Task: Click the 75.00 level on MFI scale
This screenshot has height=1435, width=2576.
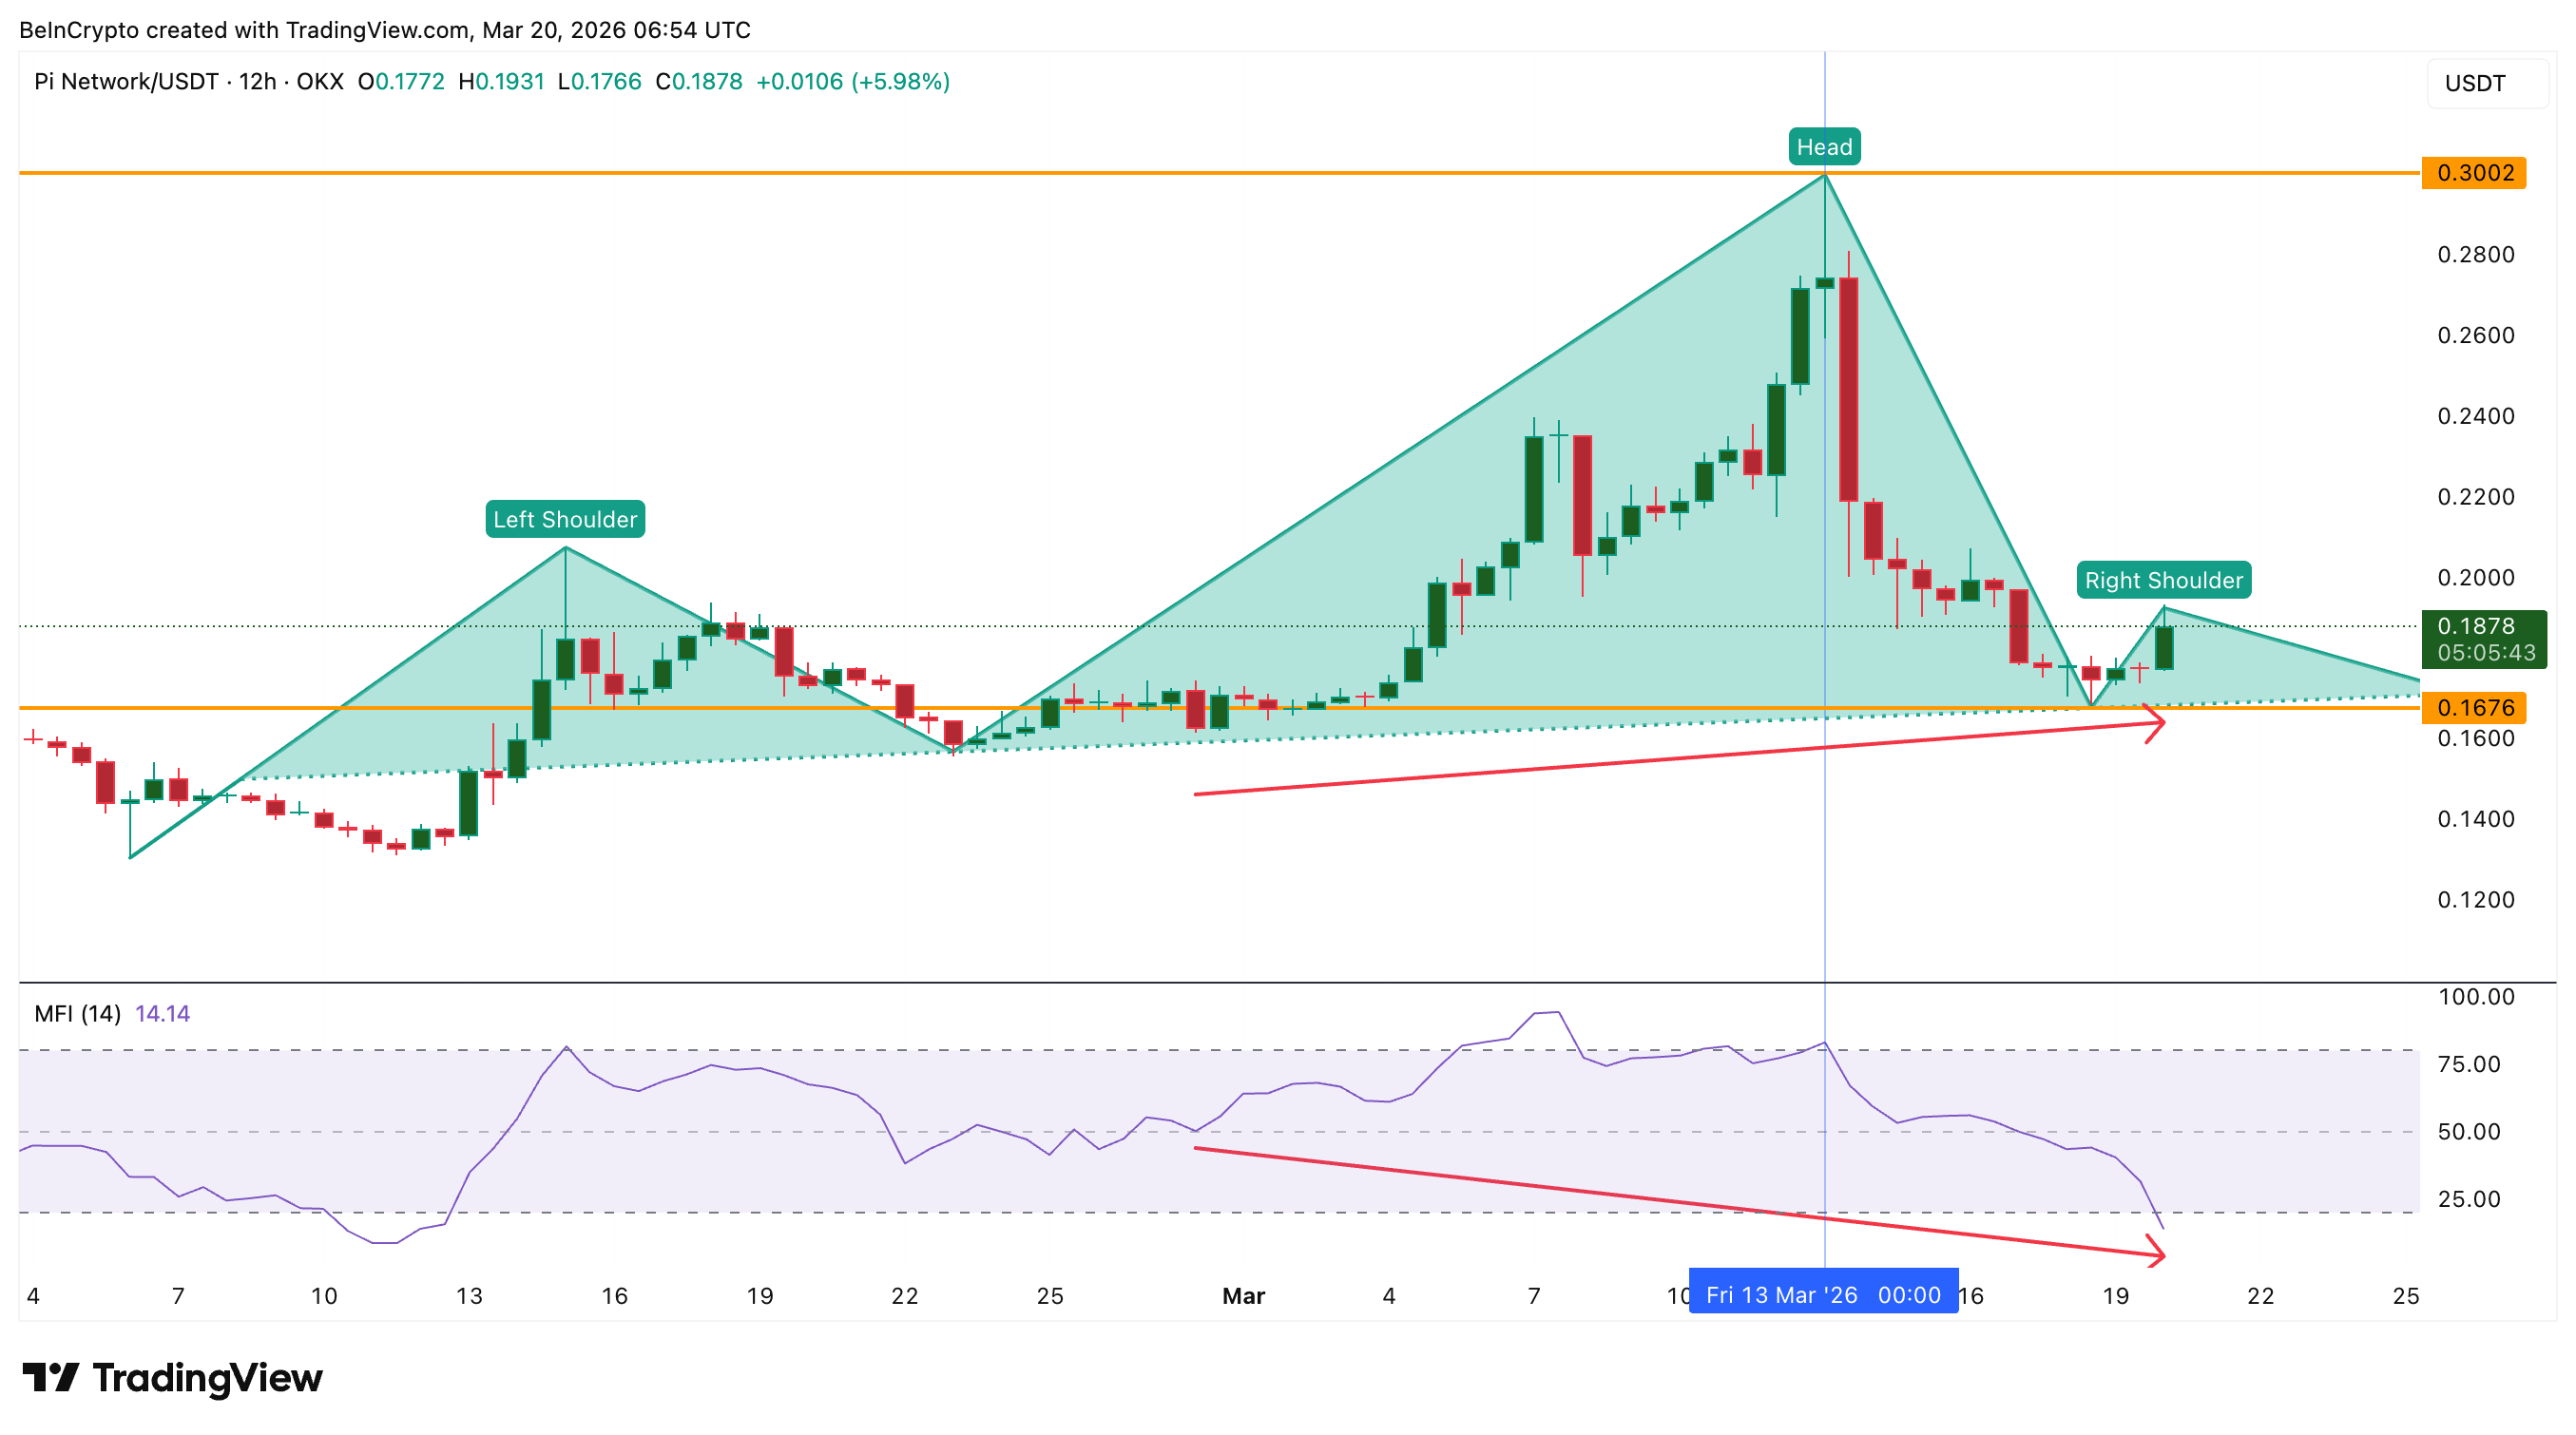Action: (x=2468, y=1064)
